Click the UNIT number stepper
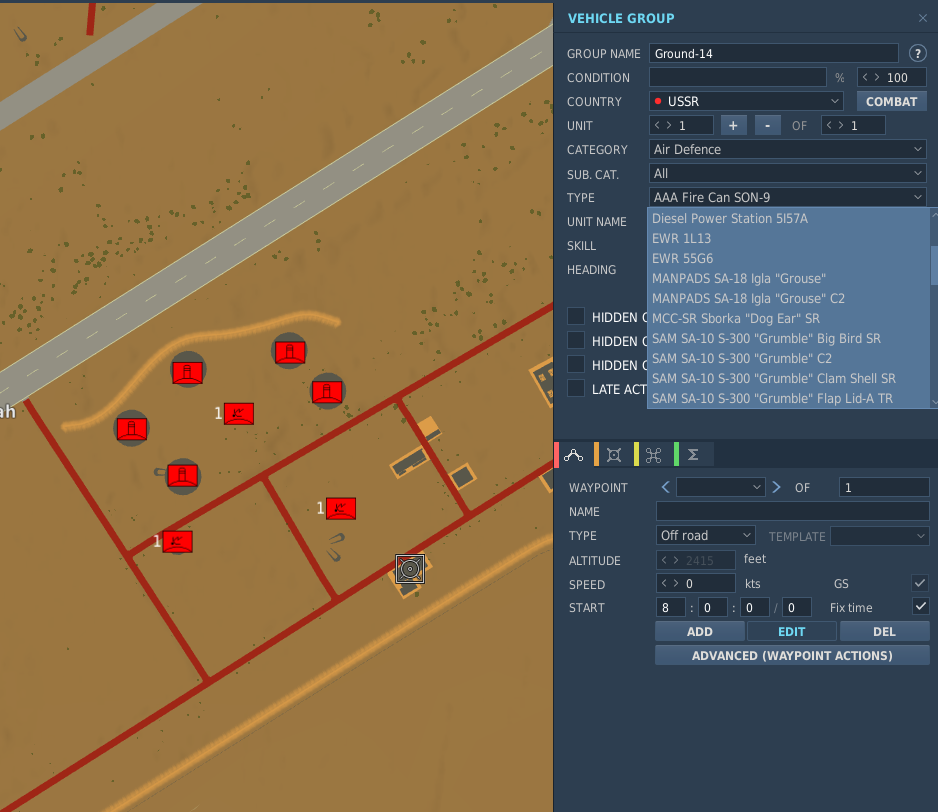Screen dimensions: 938x812 click(x=681, y=126)
